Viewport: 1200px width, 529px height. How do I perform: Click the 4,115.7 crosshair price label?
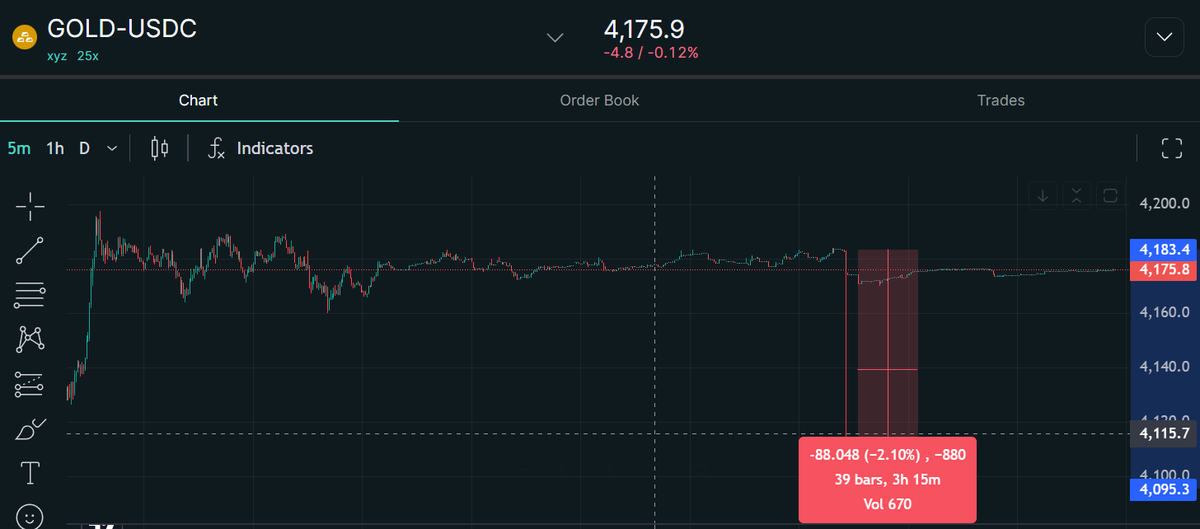1163,433
